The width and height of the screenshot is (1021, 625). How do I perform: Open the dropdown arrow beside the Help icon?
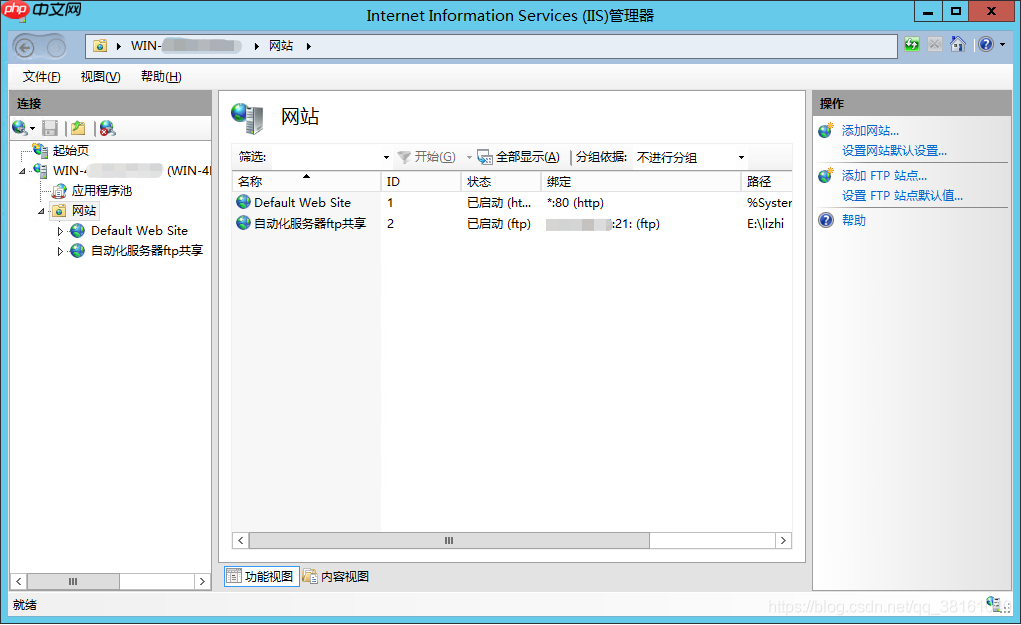1001,44
